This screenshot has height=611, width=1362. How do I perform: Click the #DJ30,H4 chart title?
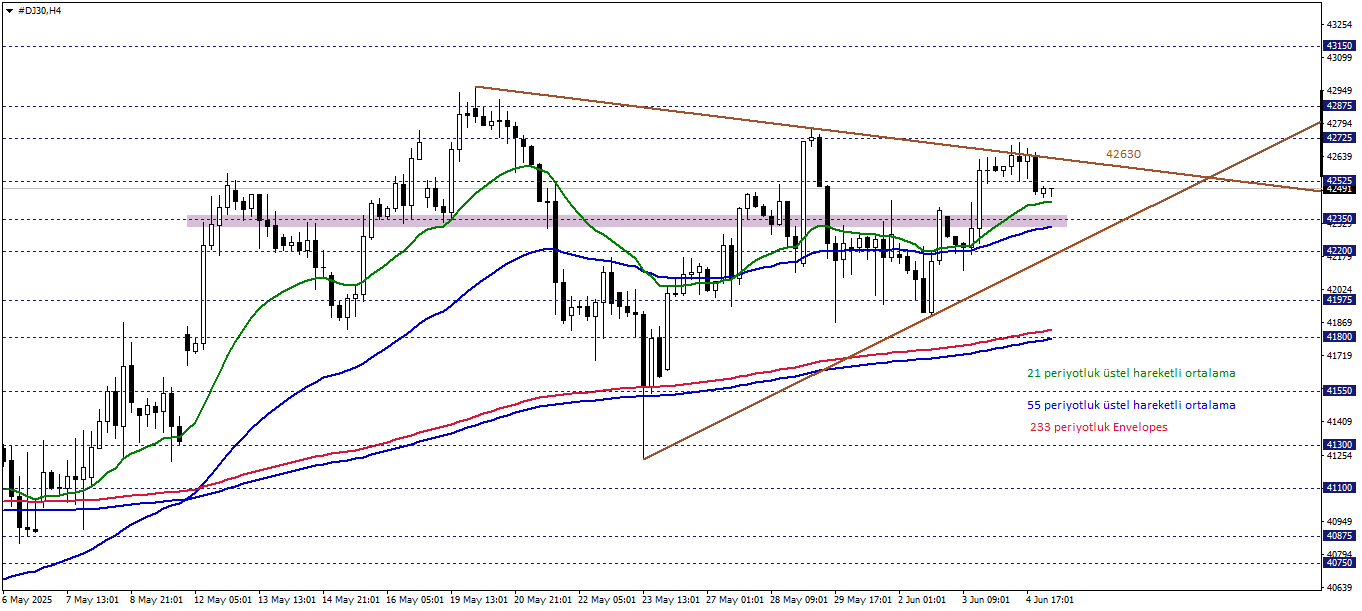[x=40, y=10]
